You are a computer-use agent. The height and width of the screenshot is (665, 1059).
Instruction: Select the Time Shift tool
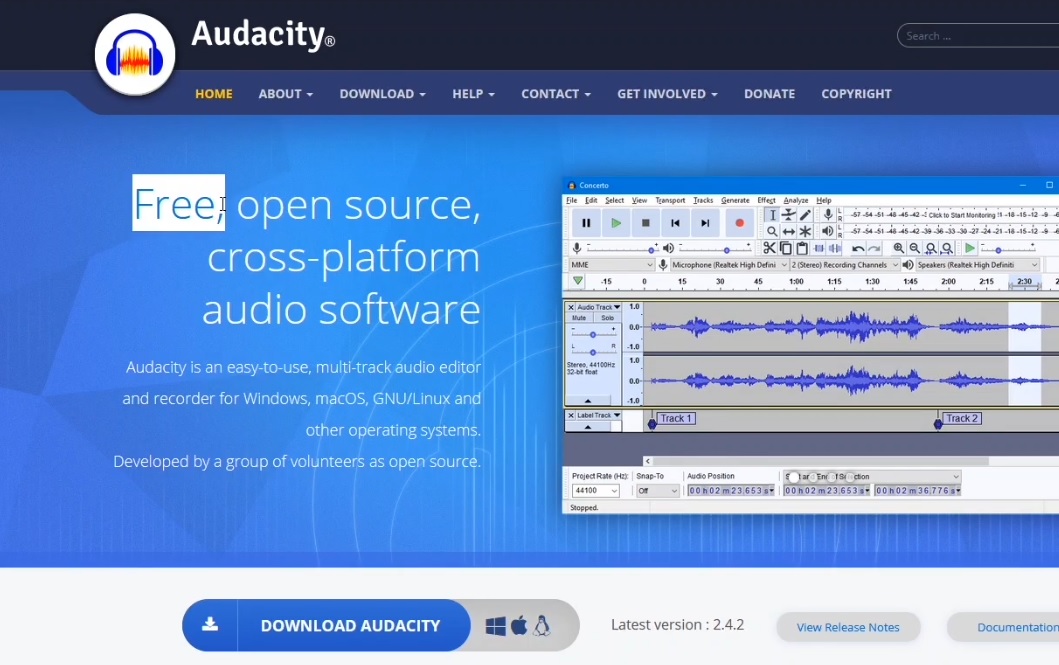tap(788, 232)
